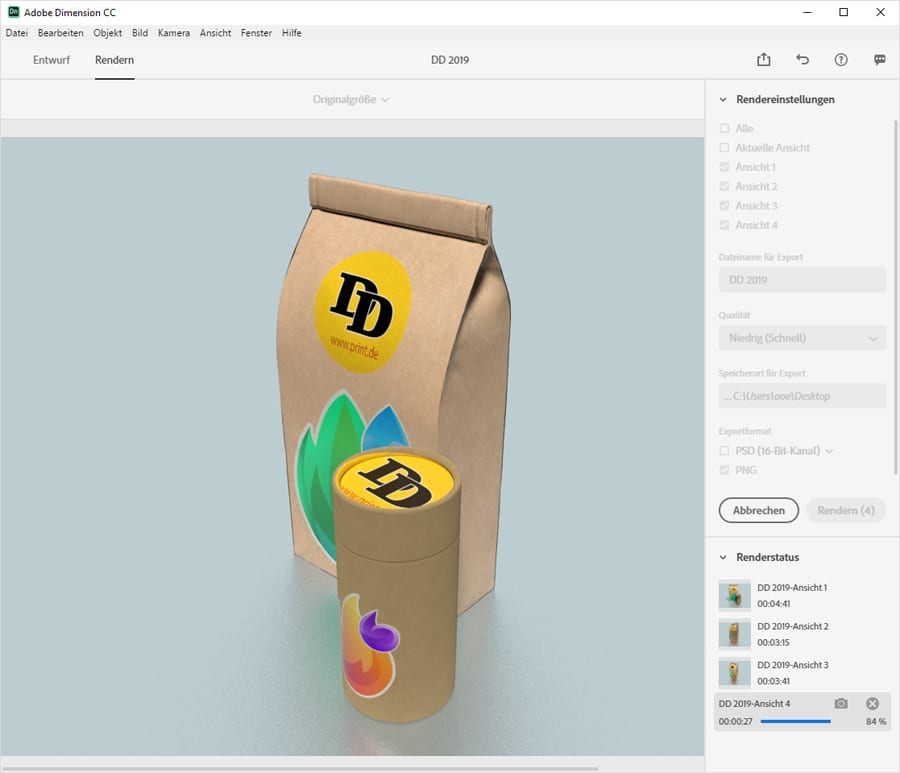Switch to the Entwurf tab

52,60
